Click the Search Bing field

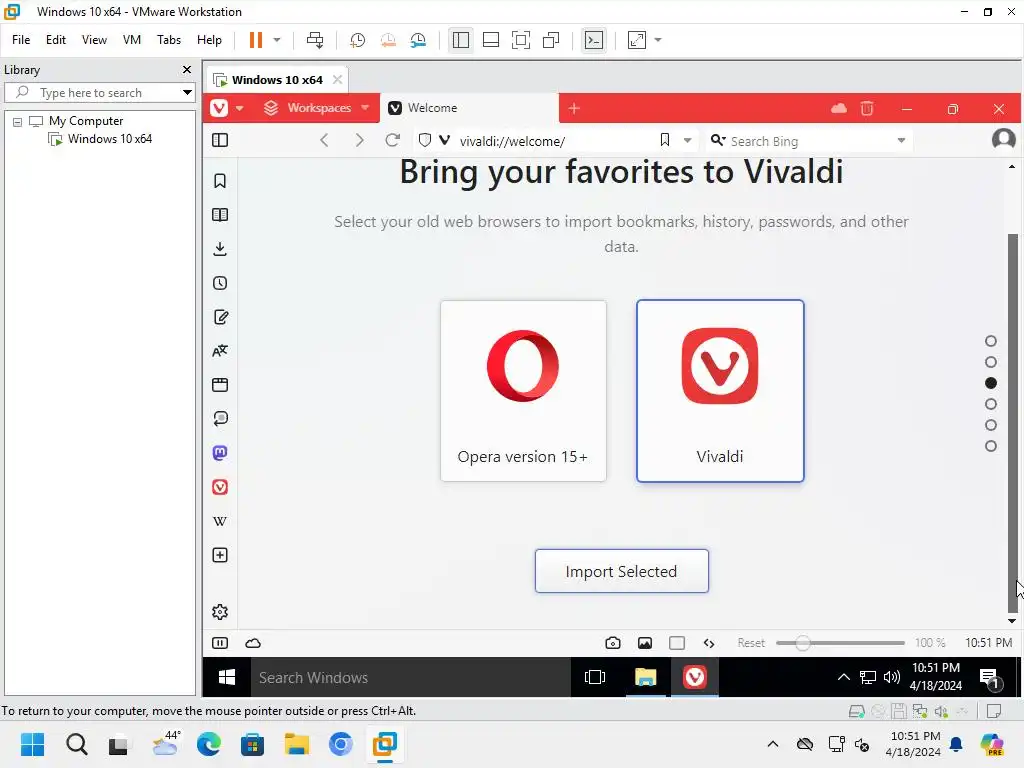point(809,141)
